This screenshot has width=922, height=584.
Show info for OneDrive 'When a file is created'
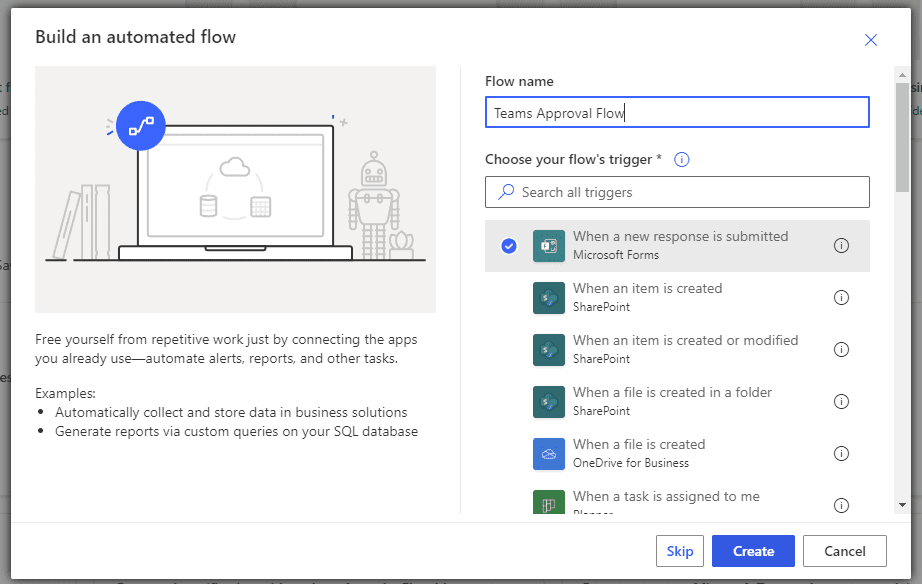click(841, 453)
